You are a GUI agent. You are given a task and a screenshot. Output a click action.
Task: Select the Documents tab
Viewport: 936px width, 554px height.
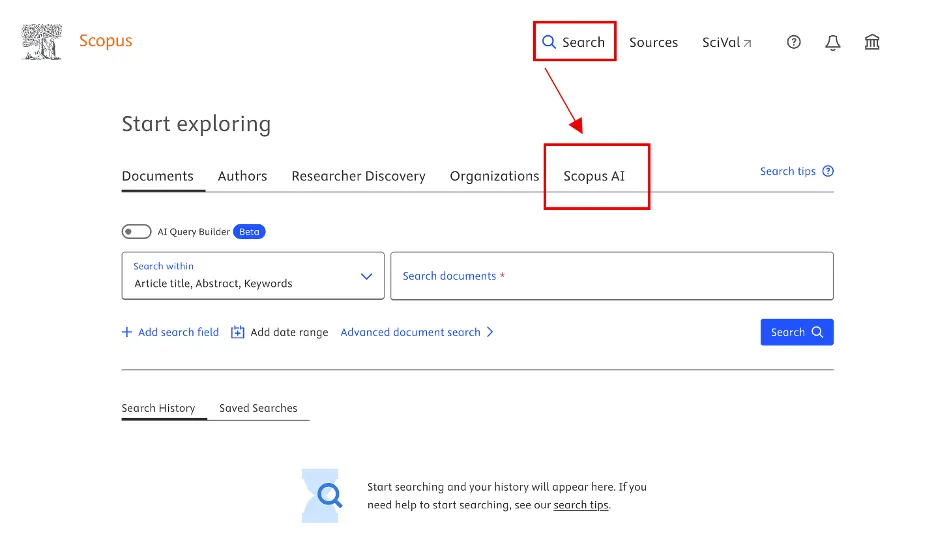click(x=158, y=176)
